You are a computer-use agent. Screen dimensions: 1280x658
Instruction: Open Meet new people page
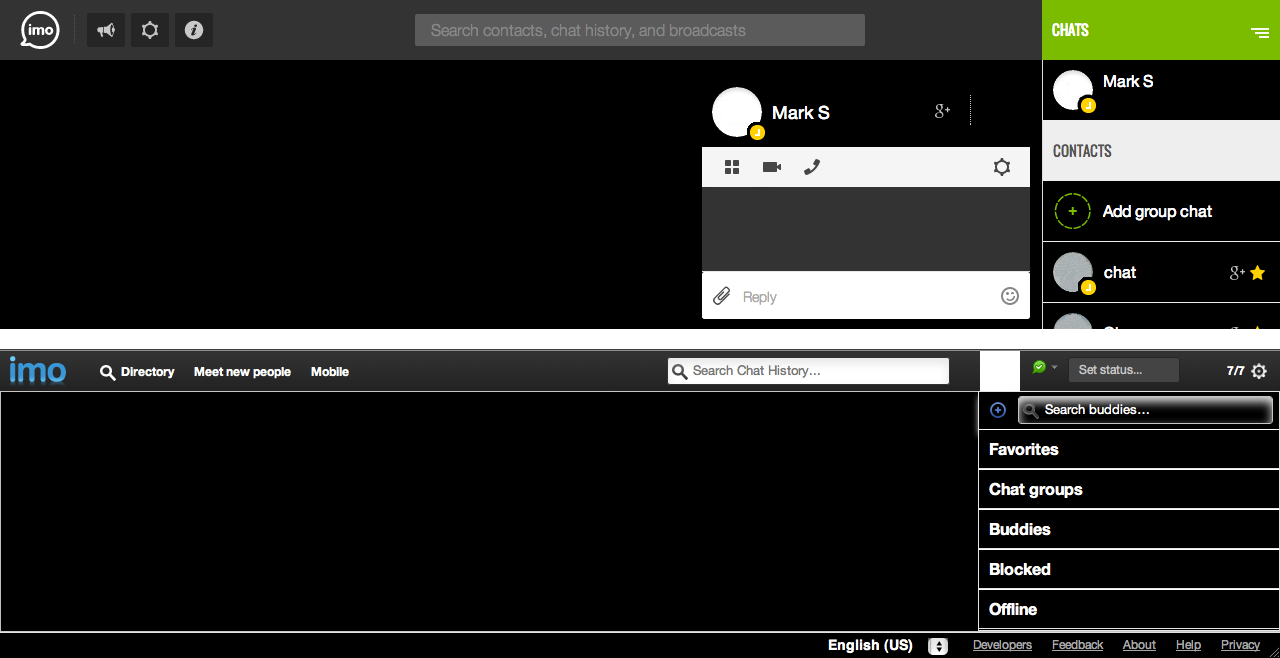[x=242, y=372]
